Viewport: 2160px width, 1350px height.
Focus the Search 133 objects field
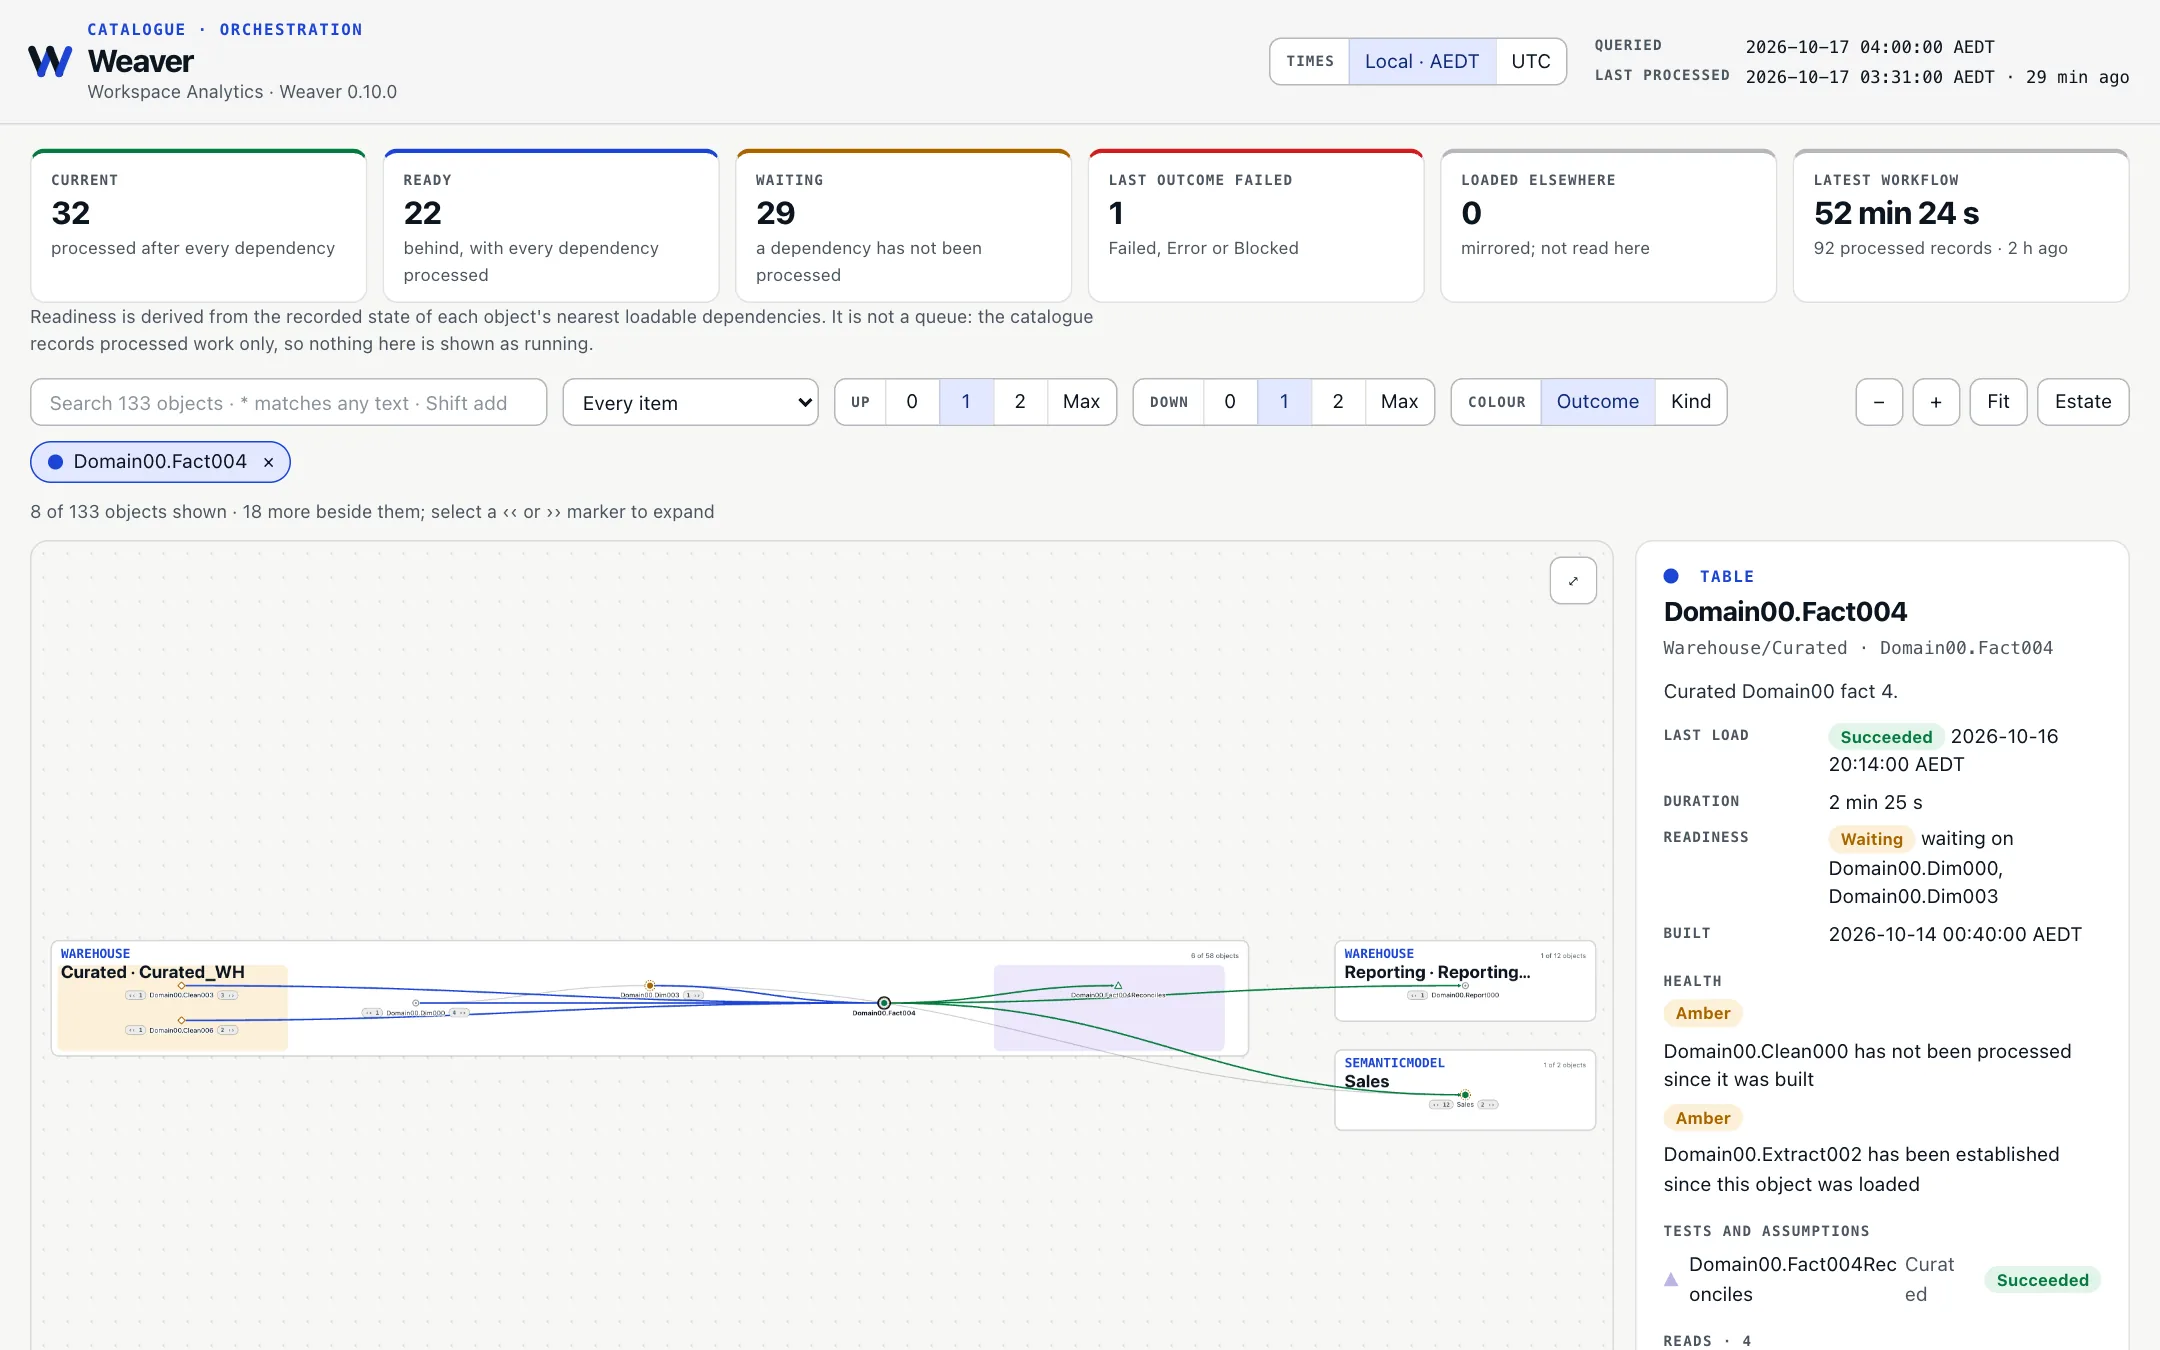[288, 402]
